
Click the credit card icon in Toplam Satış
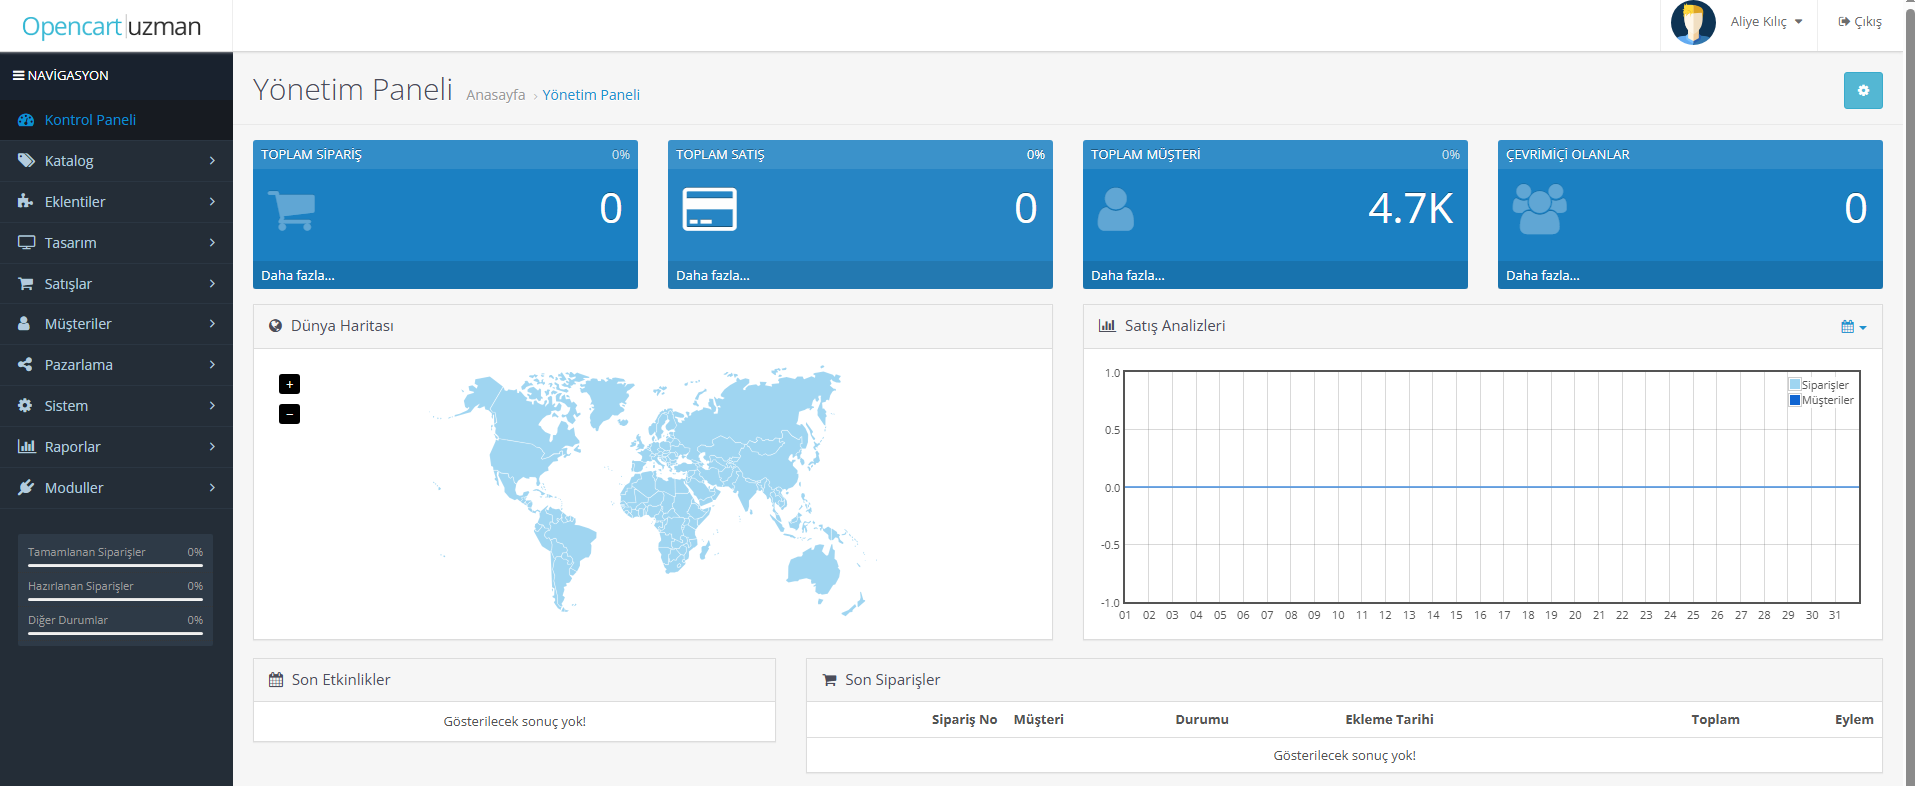click(x=709, y=210)
